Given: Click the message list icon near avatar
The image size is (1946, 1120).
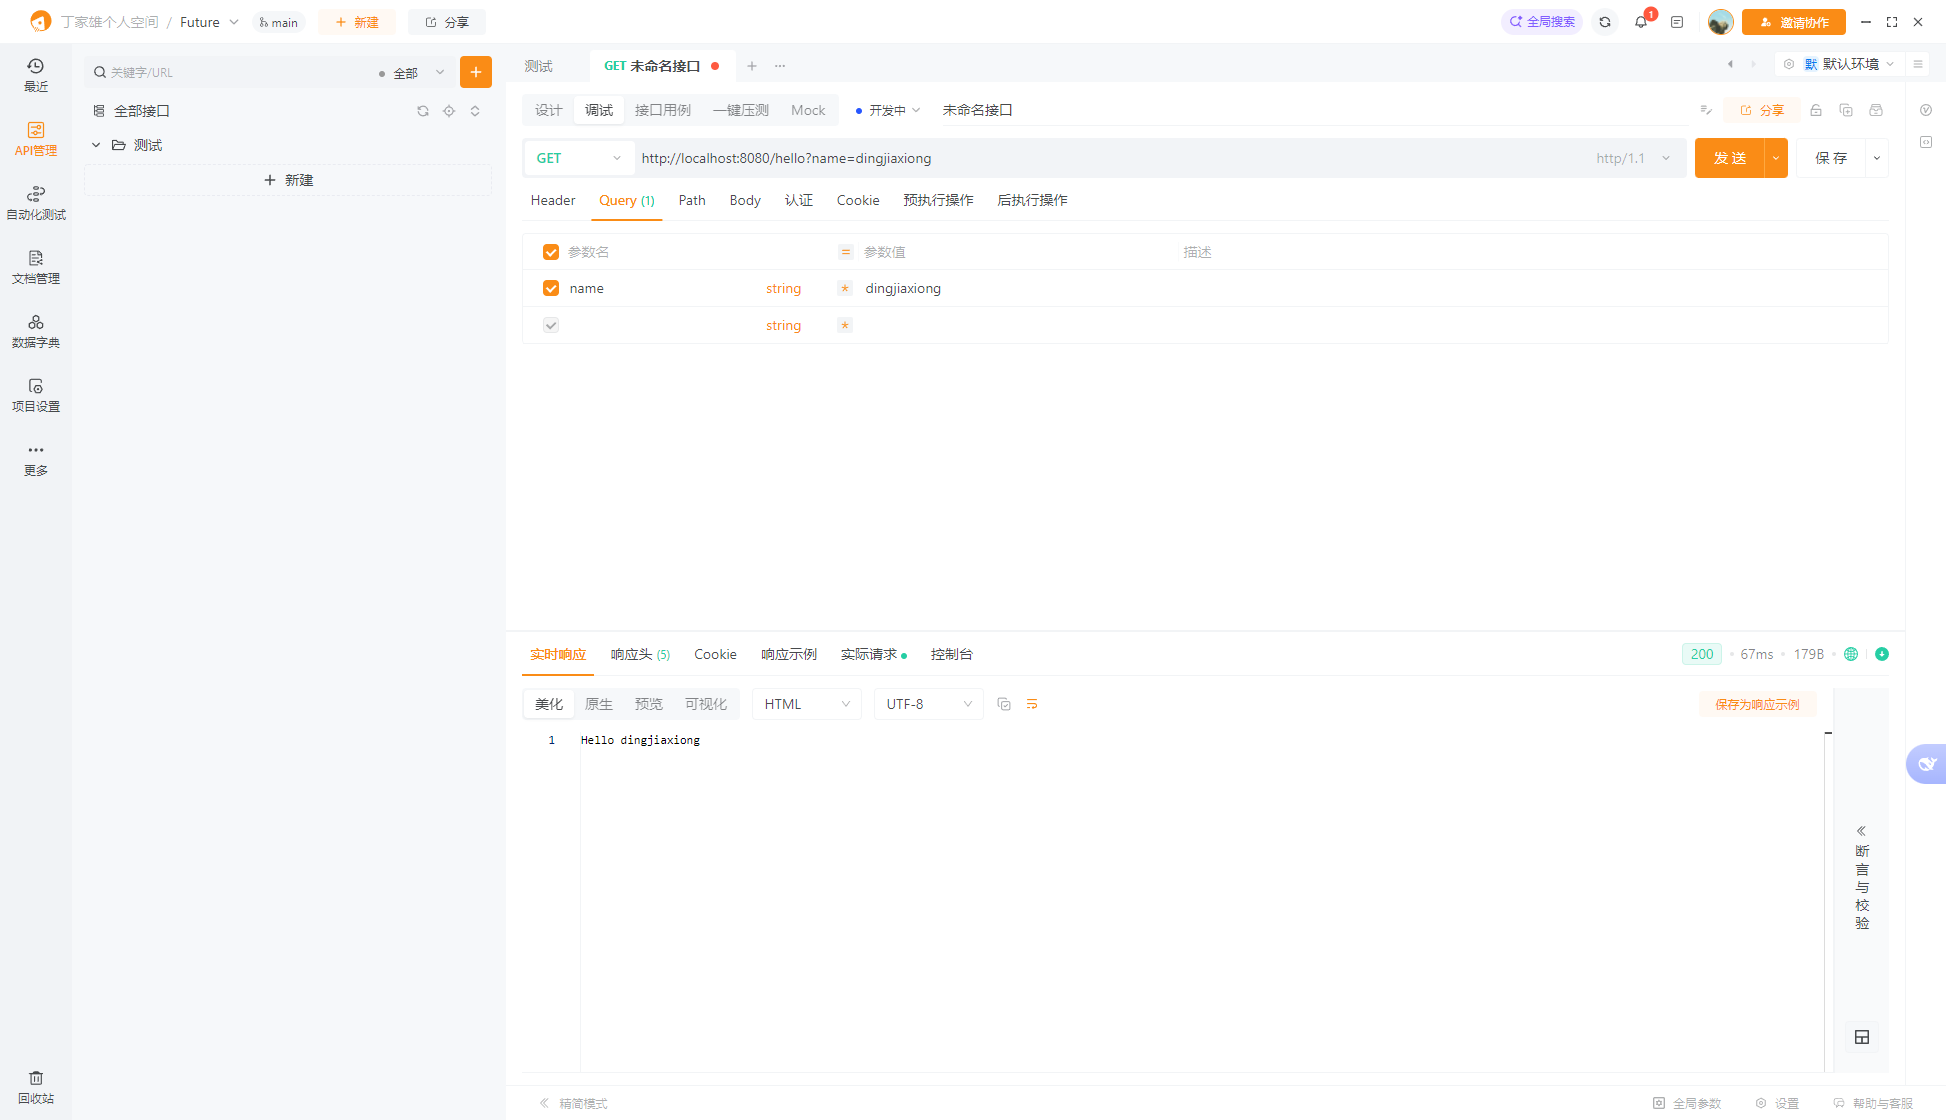Looking at the screenshot, I should point(1677,22).
